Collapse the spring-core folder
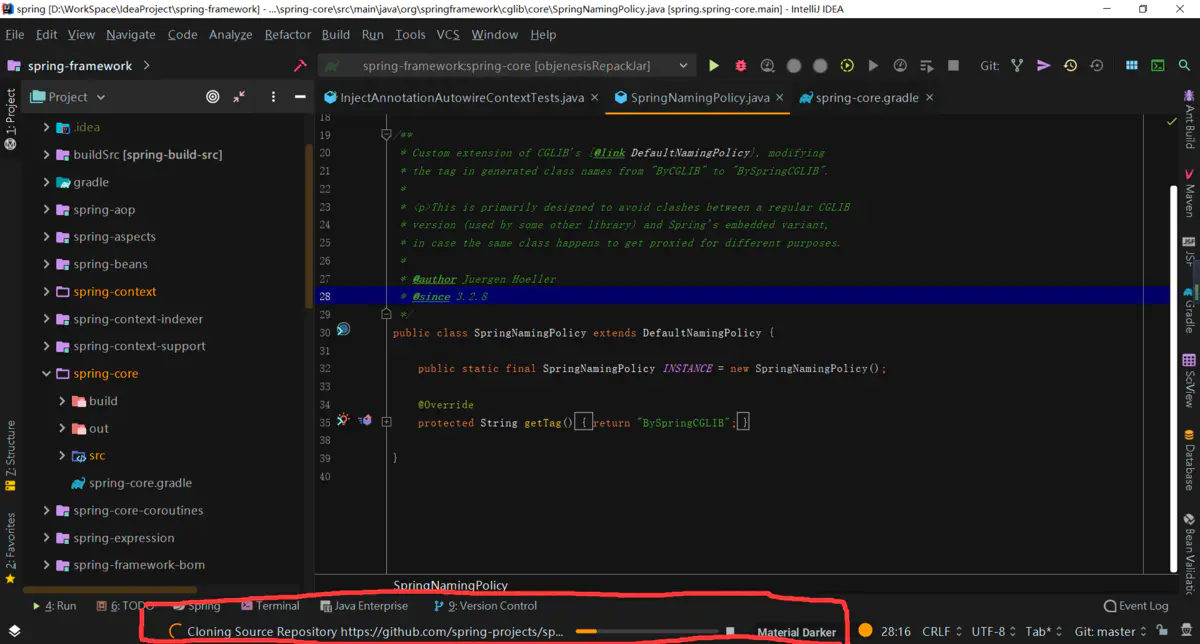 click(x=46, y=373)
